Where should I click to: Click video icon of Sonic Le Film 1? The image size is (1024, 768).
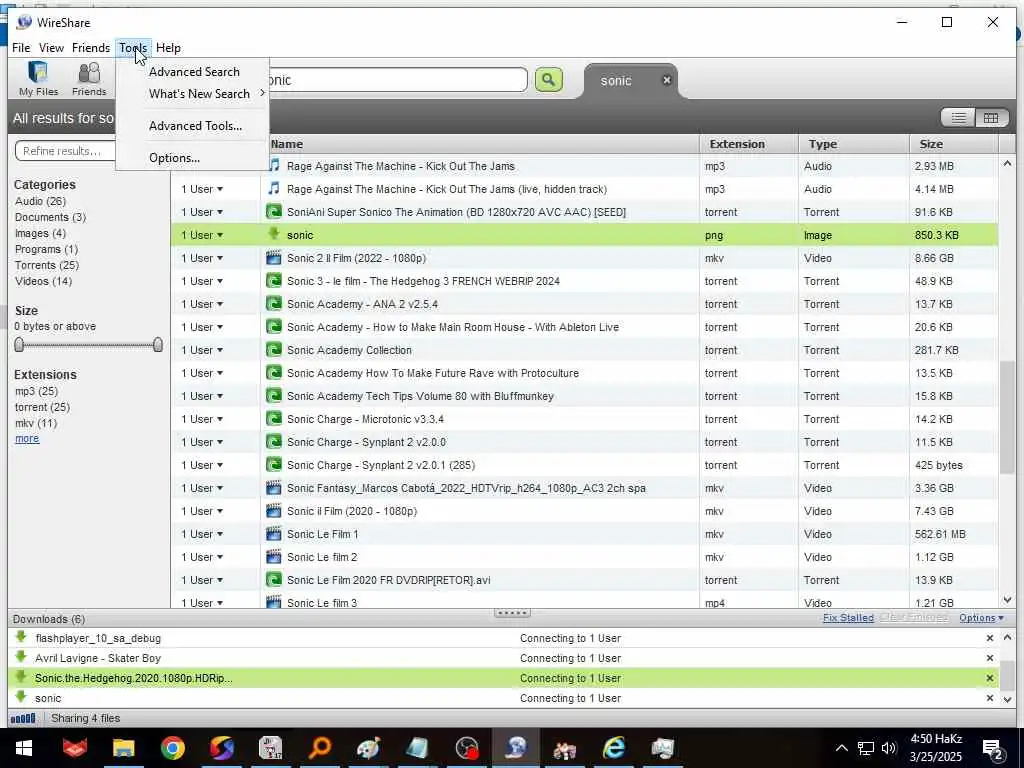click(x=274, y=534)
